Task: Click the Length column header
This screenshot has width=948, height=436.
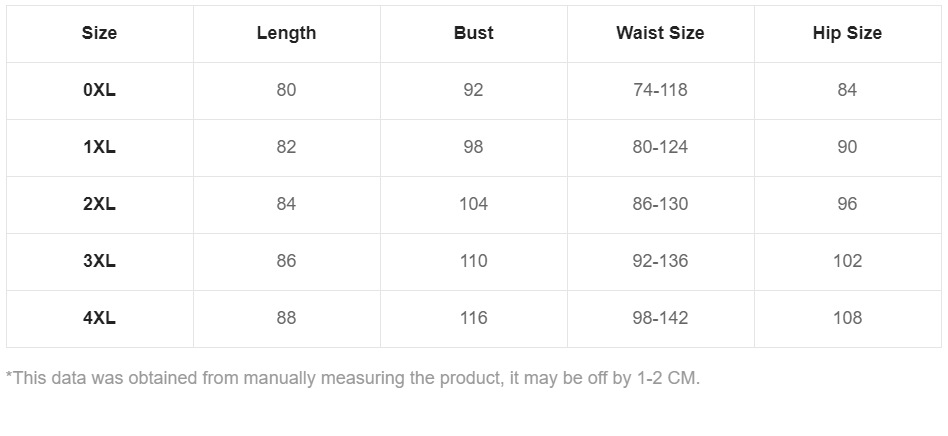Action: click(x=286, y=33)
